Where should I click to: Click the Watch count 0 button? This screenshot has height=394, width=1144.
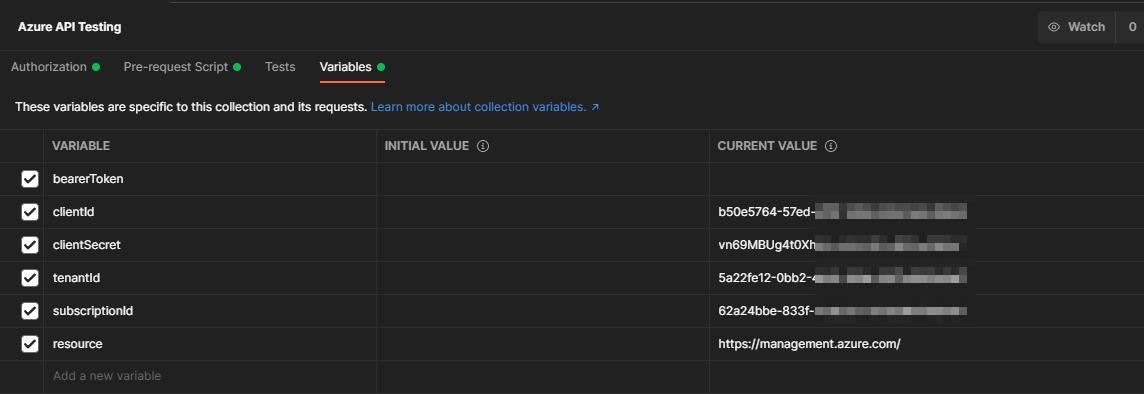tap(1132, 27)
